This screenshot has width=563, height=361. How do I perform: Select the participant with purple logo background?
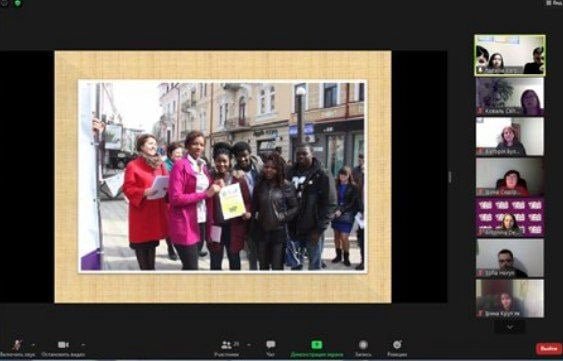pos(510,217)
